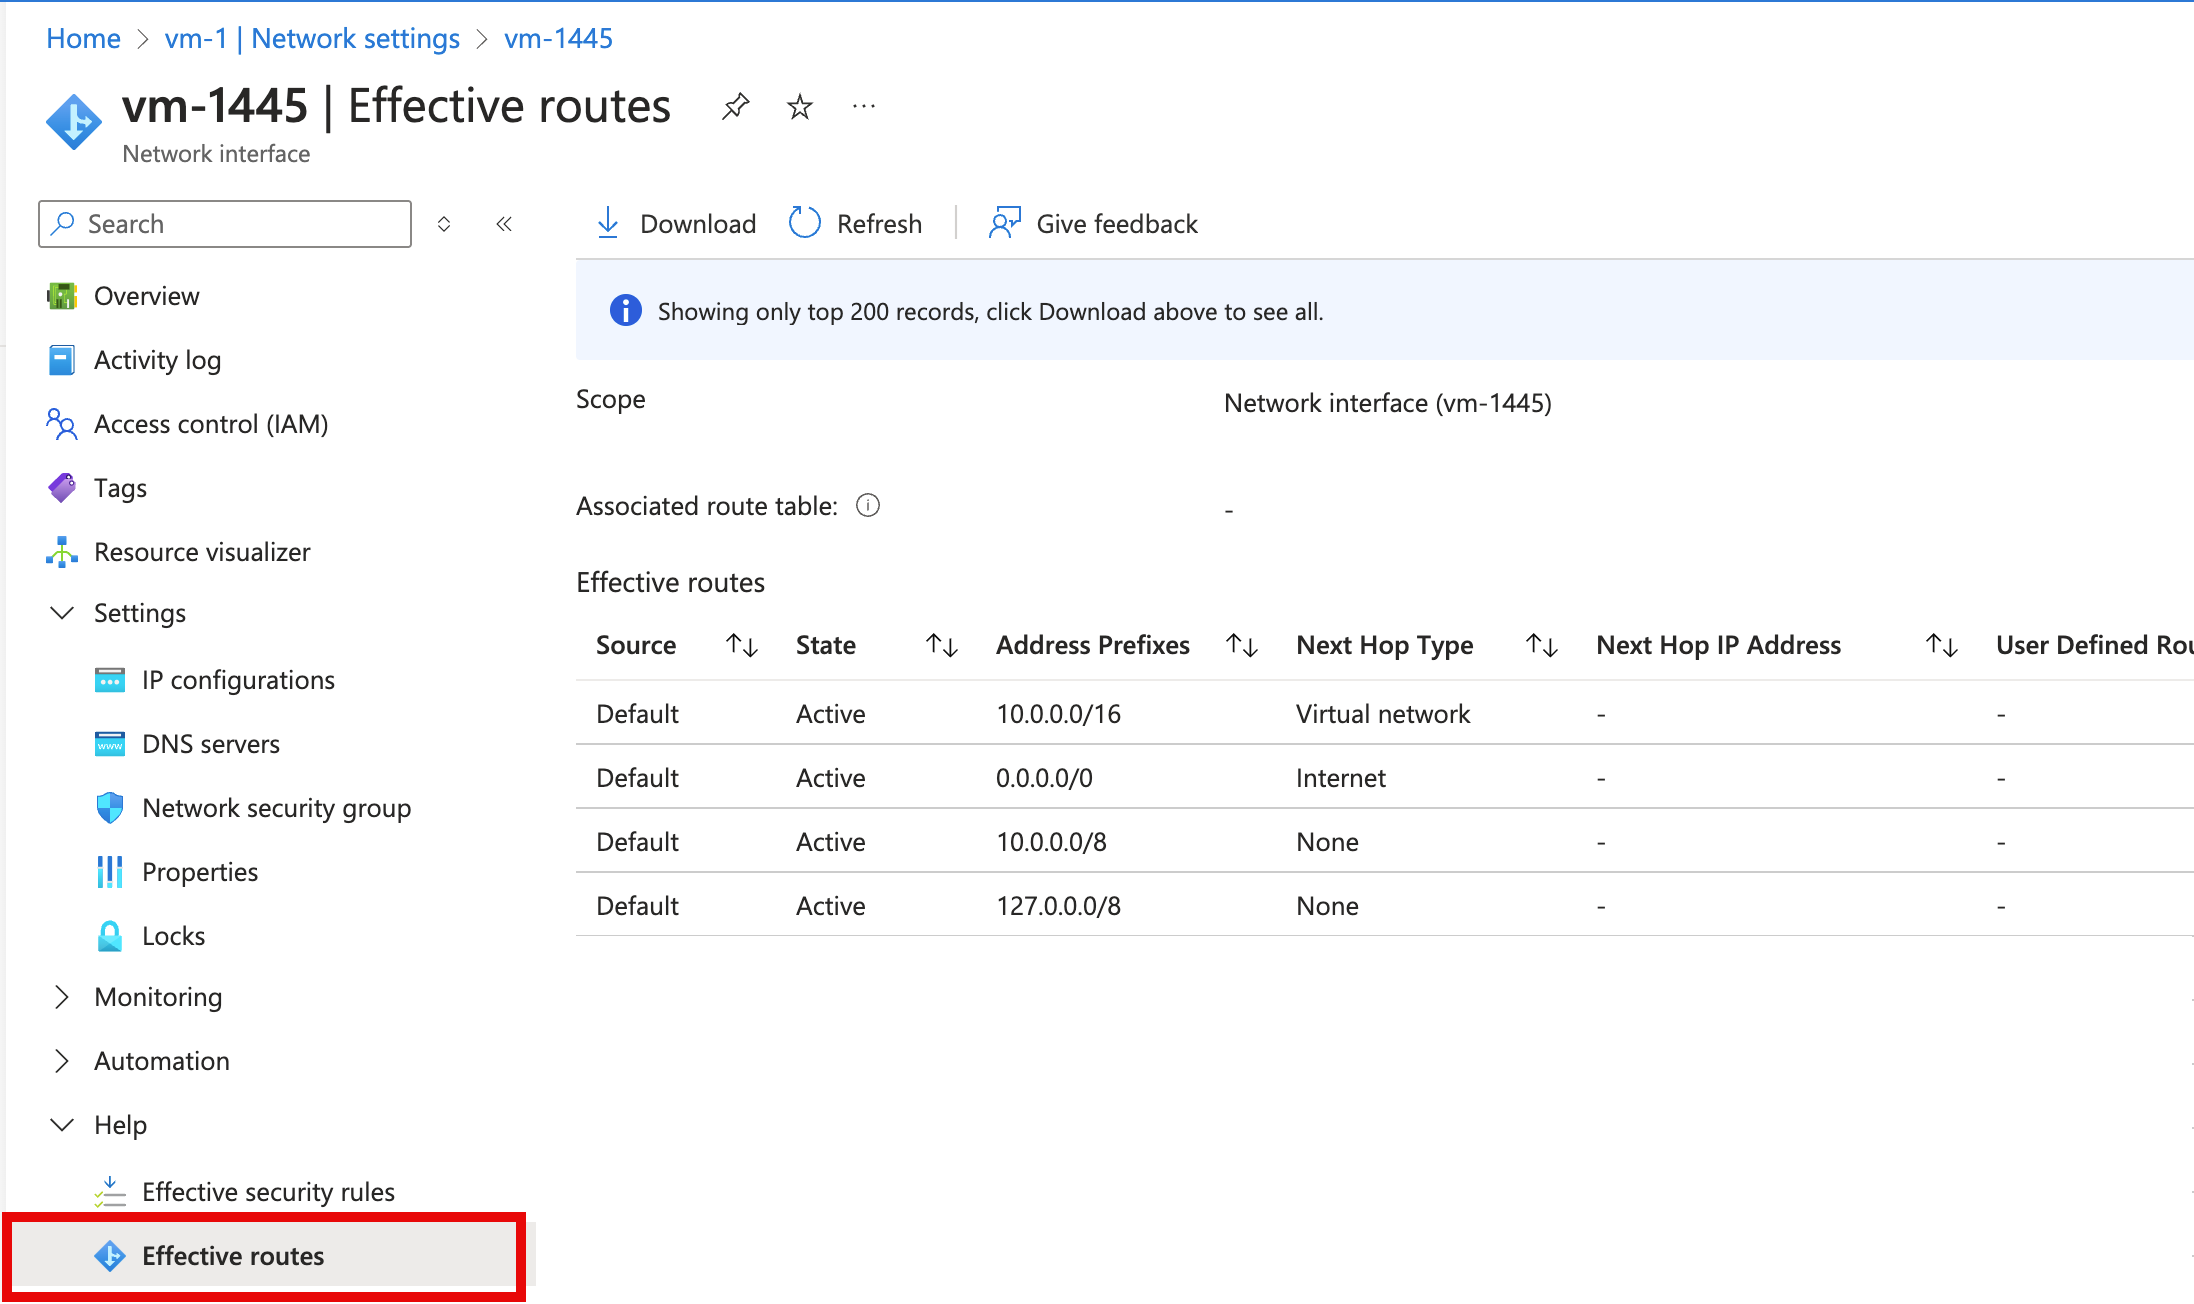Toggle expand/collapse all menu groups
2194x1304 pixels.
point(444,224)
